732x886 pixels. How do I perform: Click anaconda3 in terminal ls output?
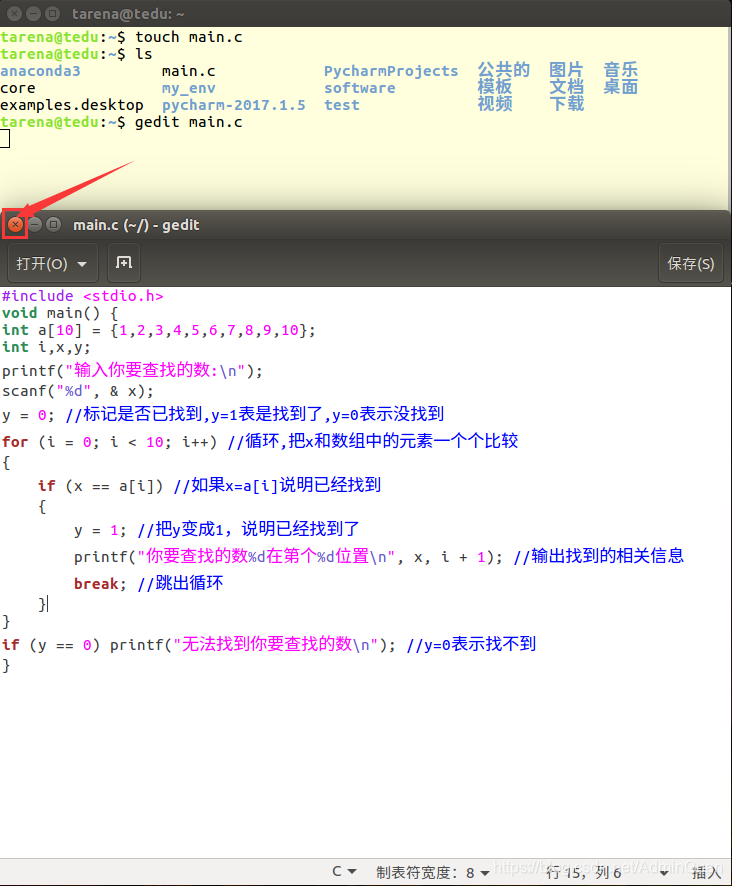[40, 71]
